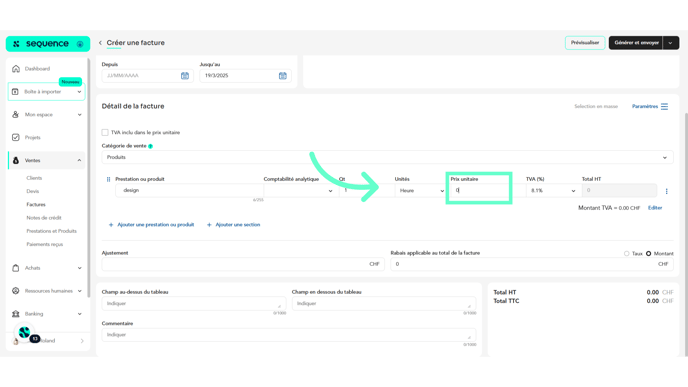
Task: Go to Notes de crédit
Action: 44,218
